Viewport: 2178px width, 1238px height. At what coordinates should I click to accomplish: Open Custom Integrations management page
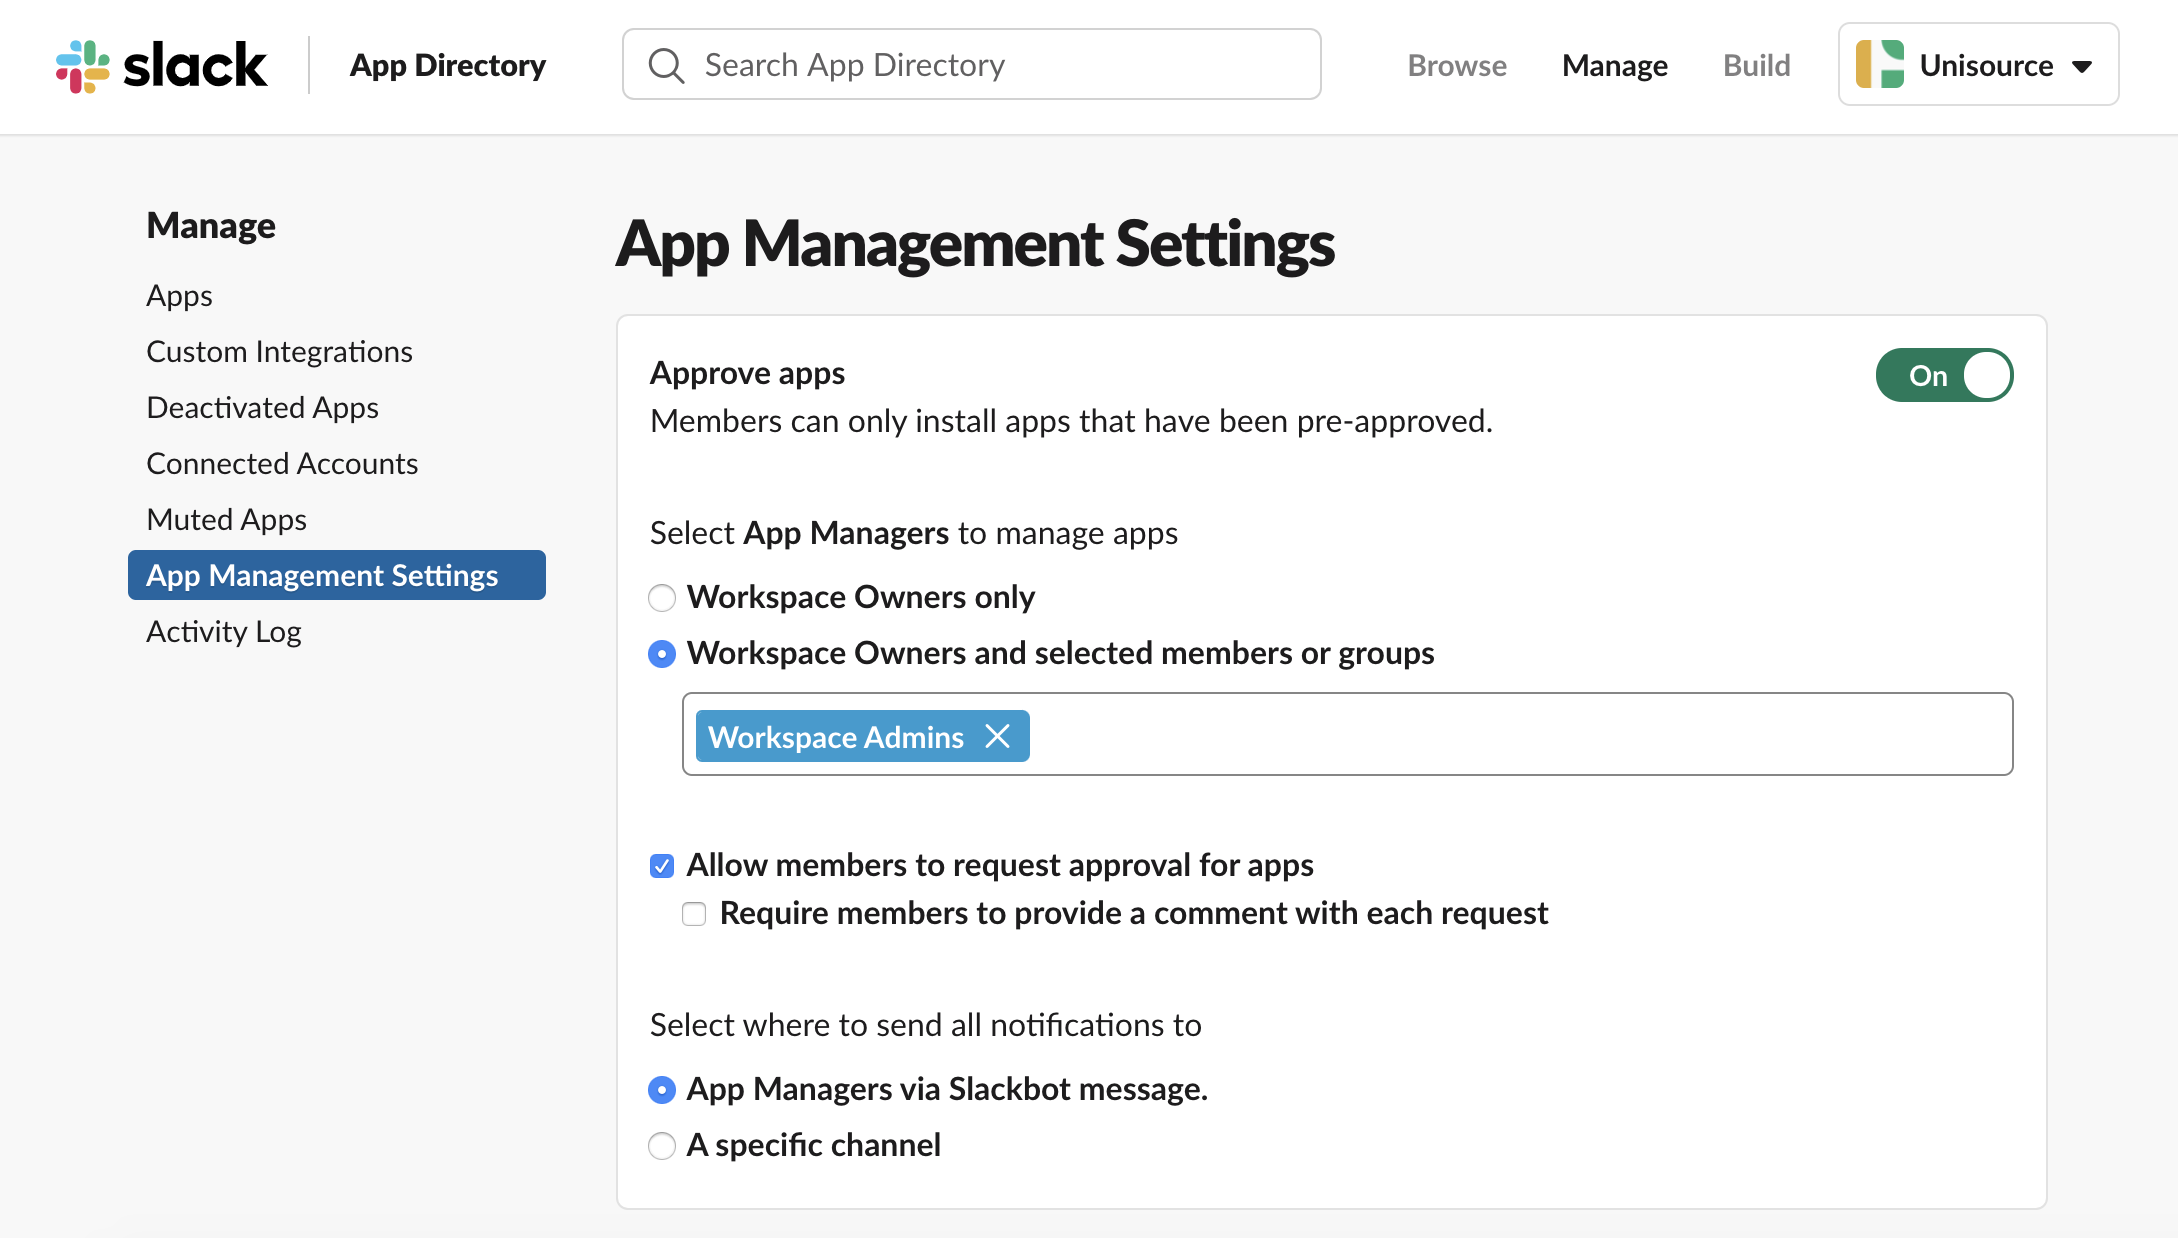tap(280, 350)
